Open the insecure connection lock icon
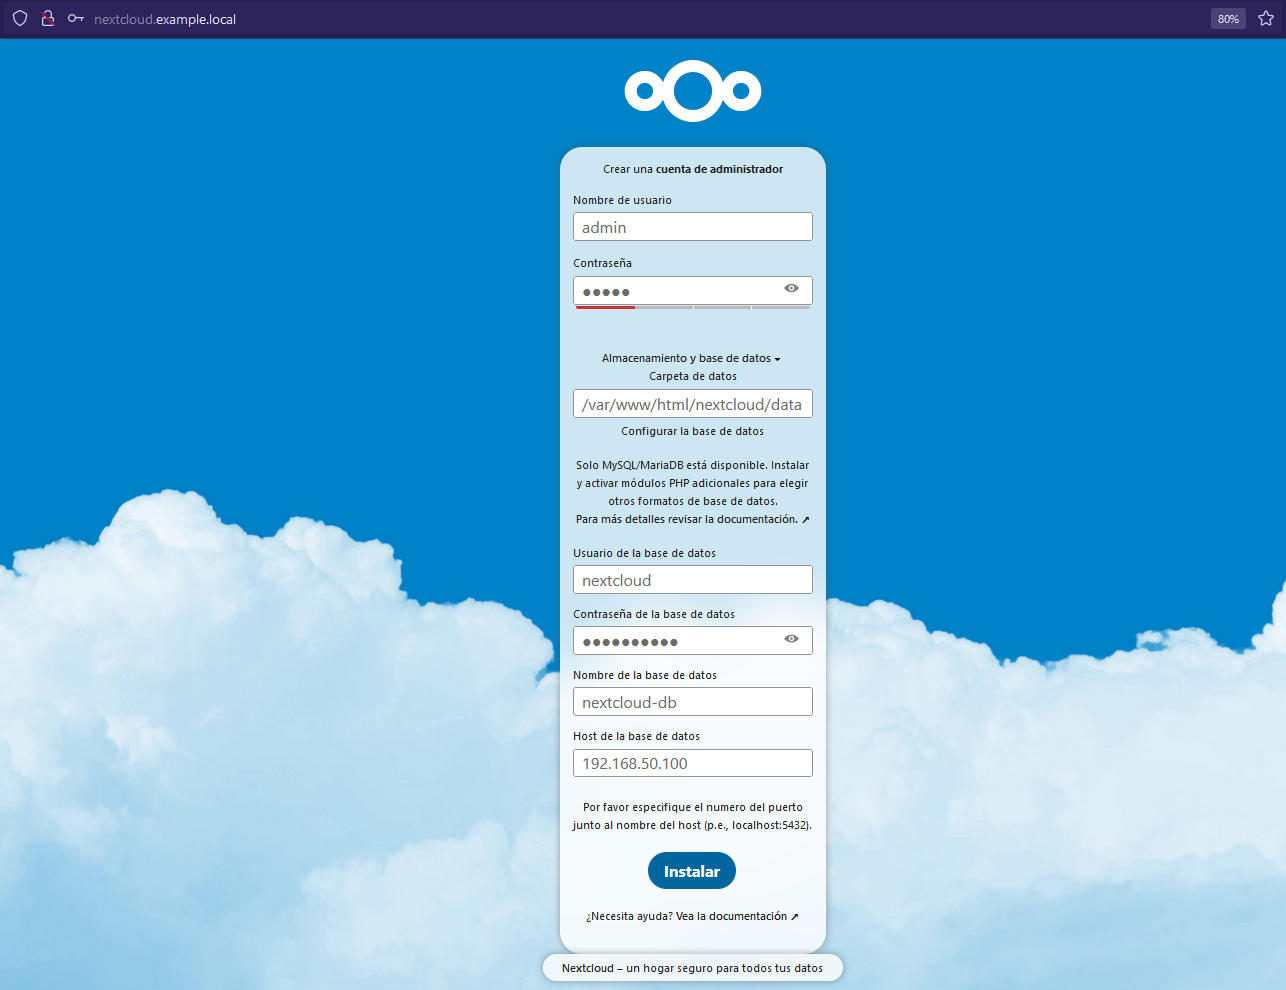The width and height of the screenshot is (1286, 990). coord(47,19)
